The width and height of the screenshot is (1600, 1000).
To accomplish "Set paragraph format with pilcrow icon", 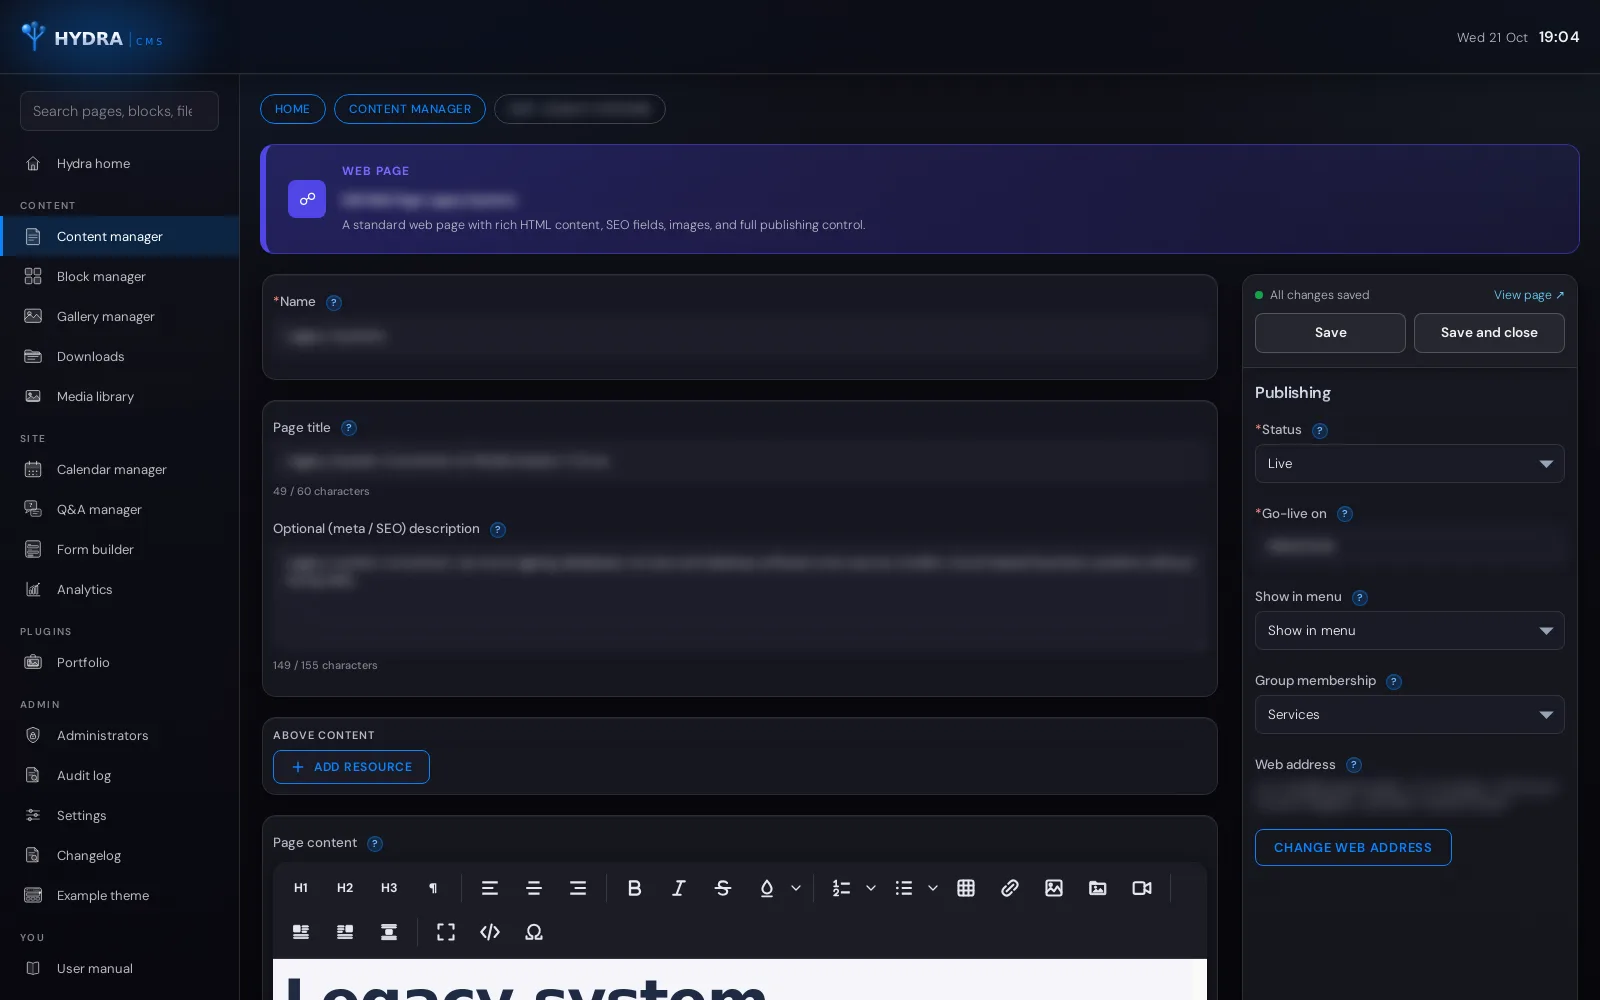I will click(433, 888).
